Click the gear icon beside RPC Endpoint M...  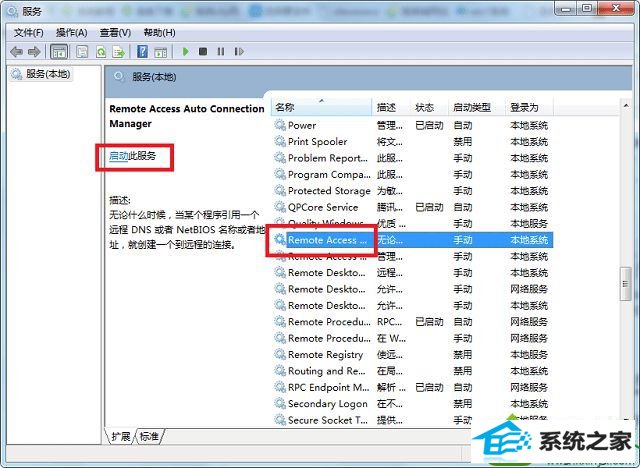coord(280,387)
